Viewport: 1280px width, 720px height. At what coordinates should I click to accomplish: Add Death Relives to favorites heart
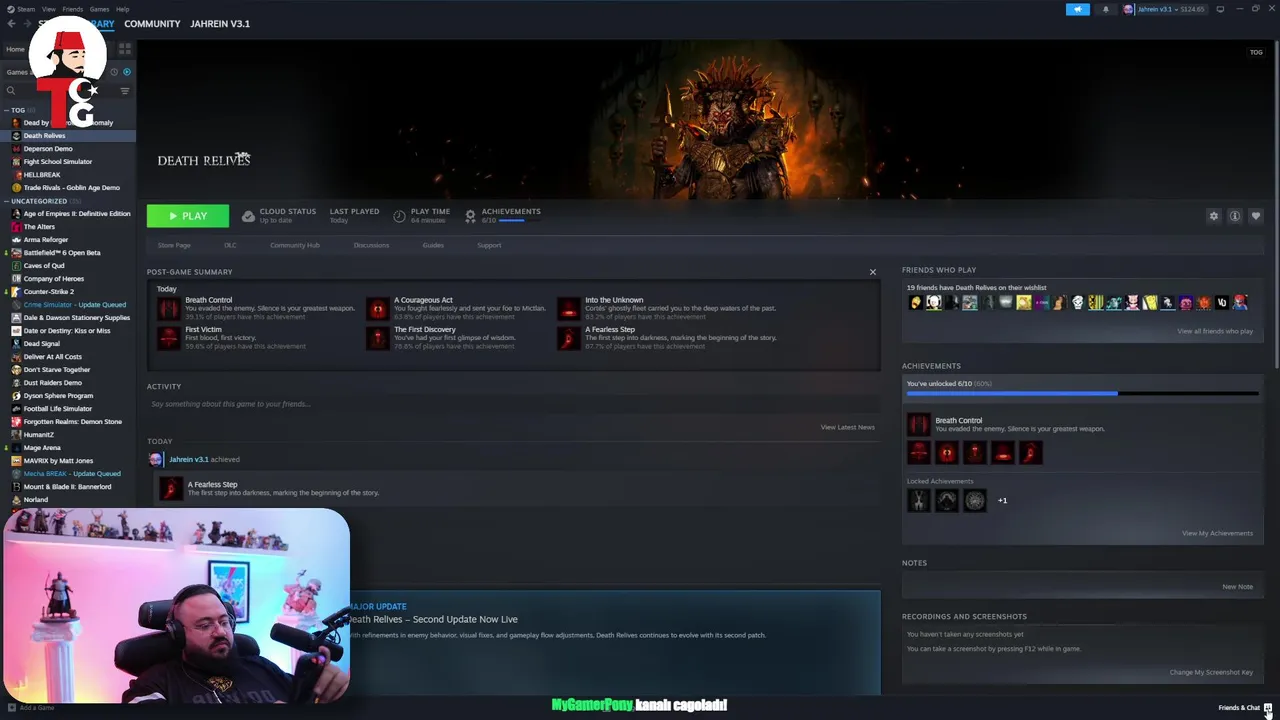coord(1256,216)
